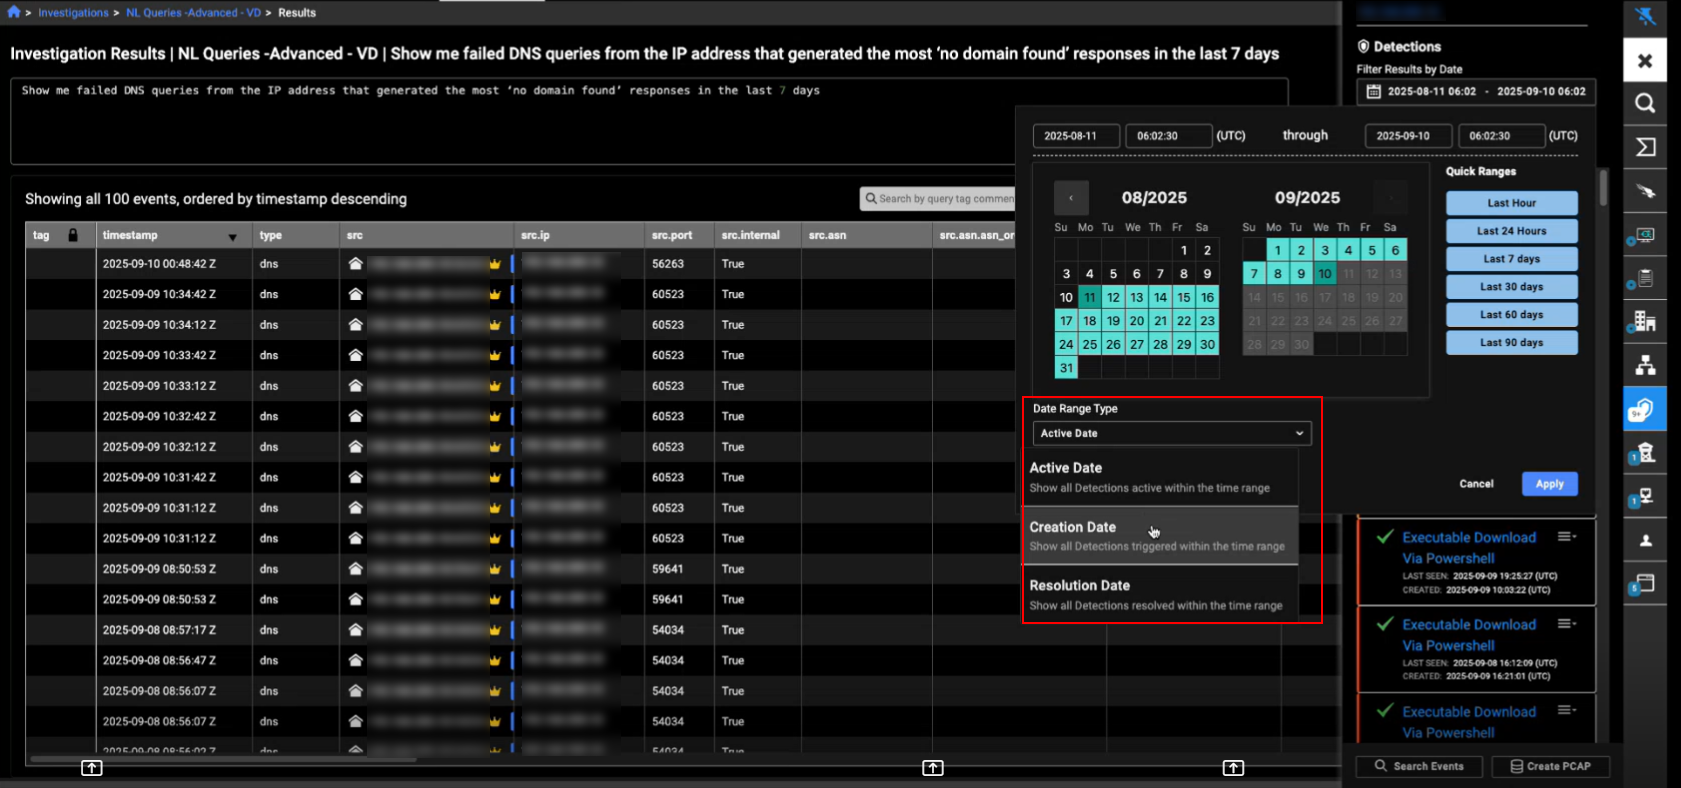Viewport: 1681px width, 788px height.
Task: Click the house icon in the 00:48:42 row
Action: (355, 264)
